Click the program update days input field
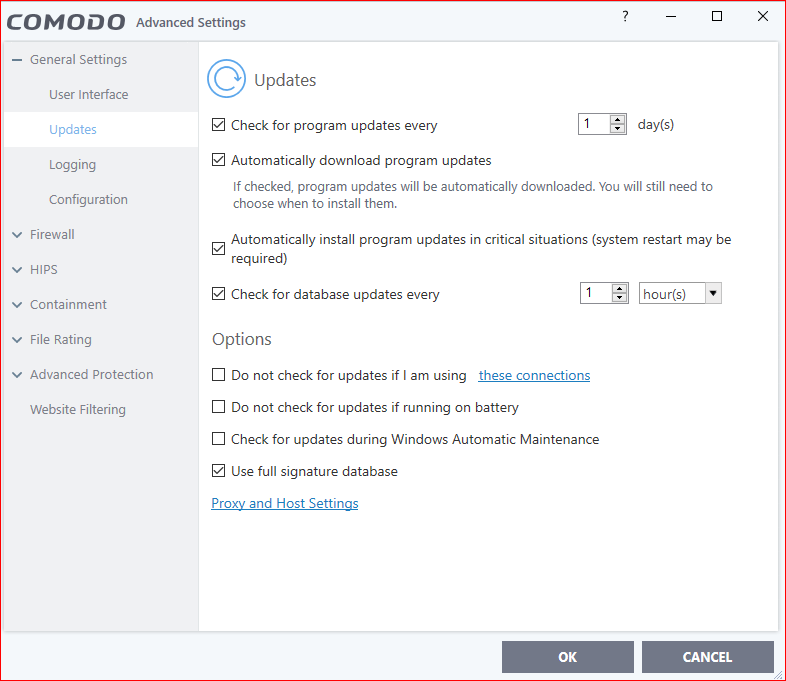The height and width of the screenshot is (681, 786). (593, 125)
